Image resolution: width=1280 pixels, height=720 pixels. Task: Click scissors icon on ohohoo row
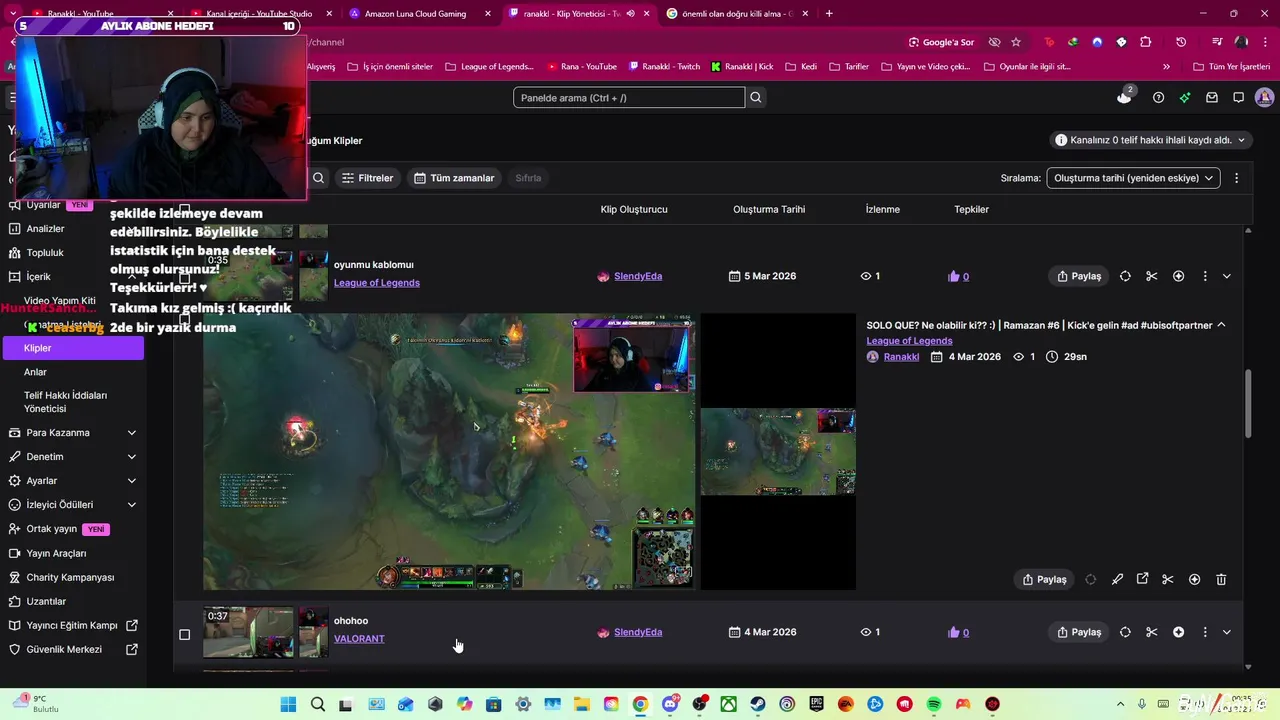coord(1152,632)
